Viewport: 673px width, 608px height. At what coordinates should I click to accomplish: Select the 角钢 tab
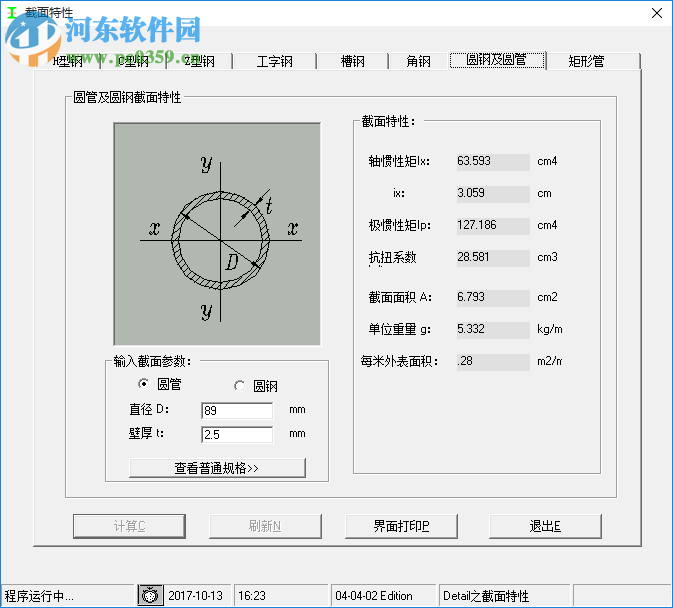(x=418, y=61)
